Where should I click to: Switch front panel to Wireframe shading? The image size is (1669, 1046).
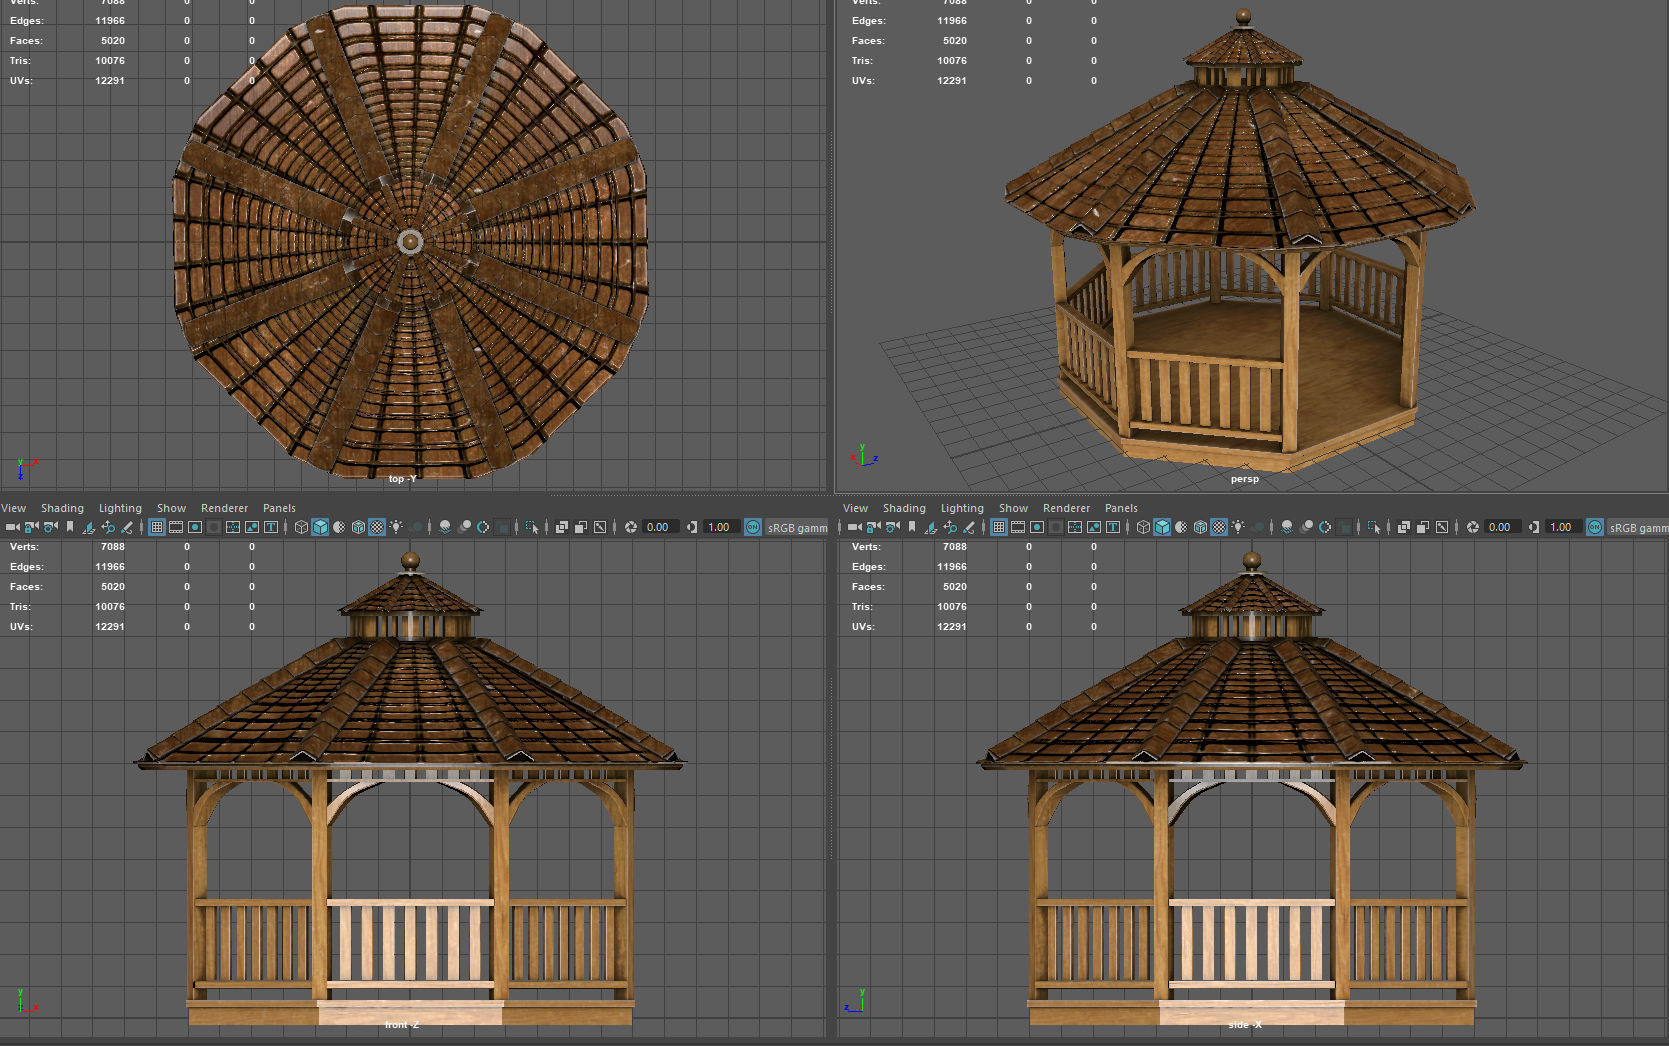301,527
